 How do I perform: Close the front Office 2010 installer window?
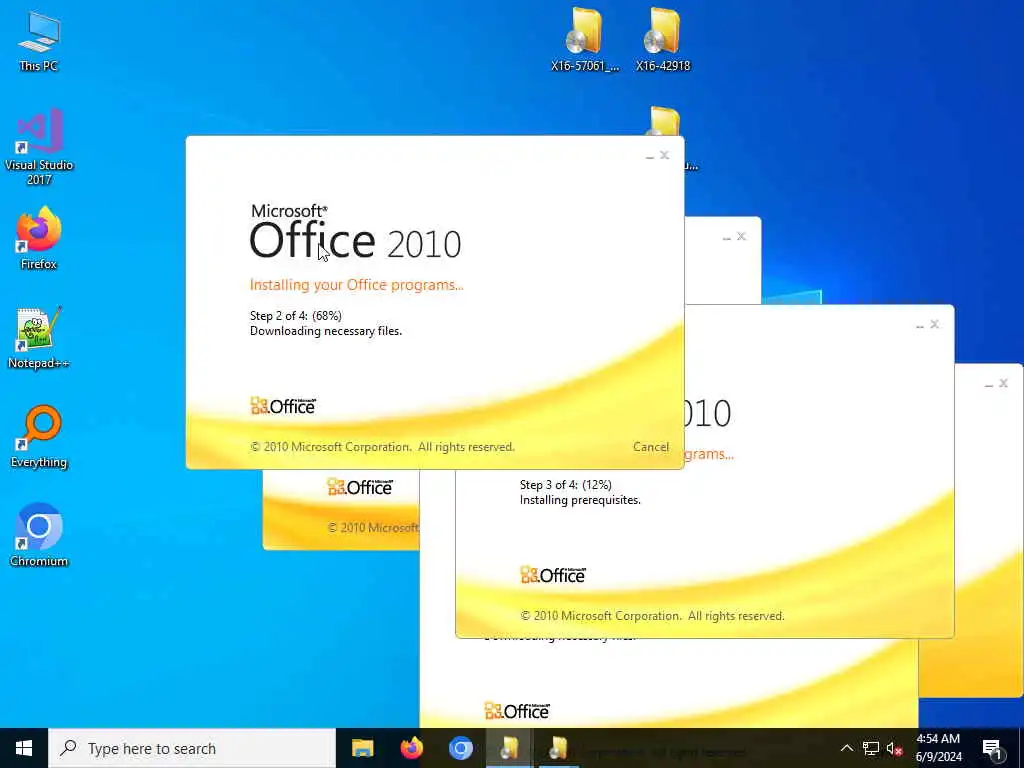(x=664, y=155)
